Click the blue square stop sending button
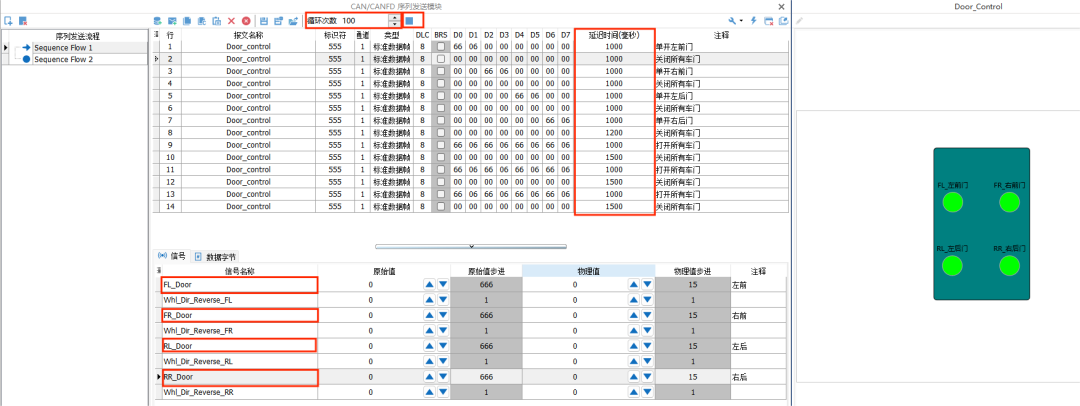Viewport: 1080px width, 406px height. (409, 21)
